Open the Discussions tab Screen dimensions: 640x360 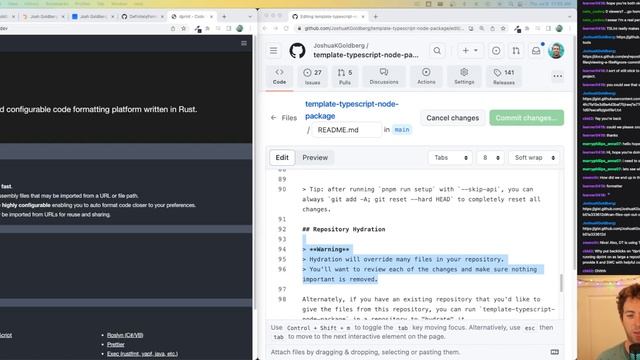point(384,76)
